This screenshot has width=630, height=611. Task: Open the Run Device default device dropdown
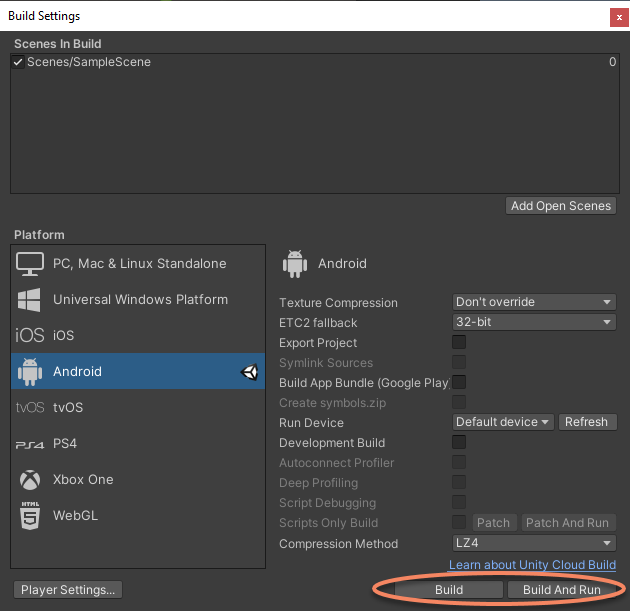[503, 422]
